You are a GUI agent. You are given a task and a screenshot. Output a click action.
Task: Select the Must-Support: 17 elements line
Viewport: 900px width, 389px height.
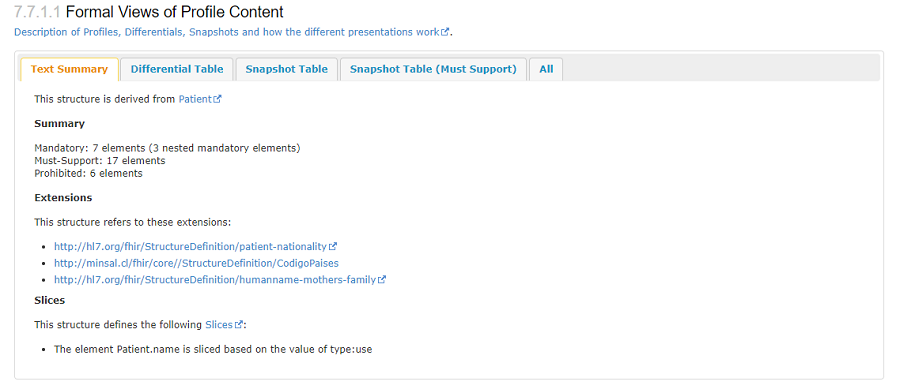(x=100, y=161)
